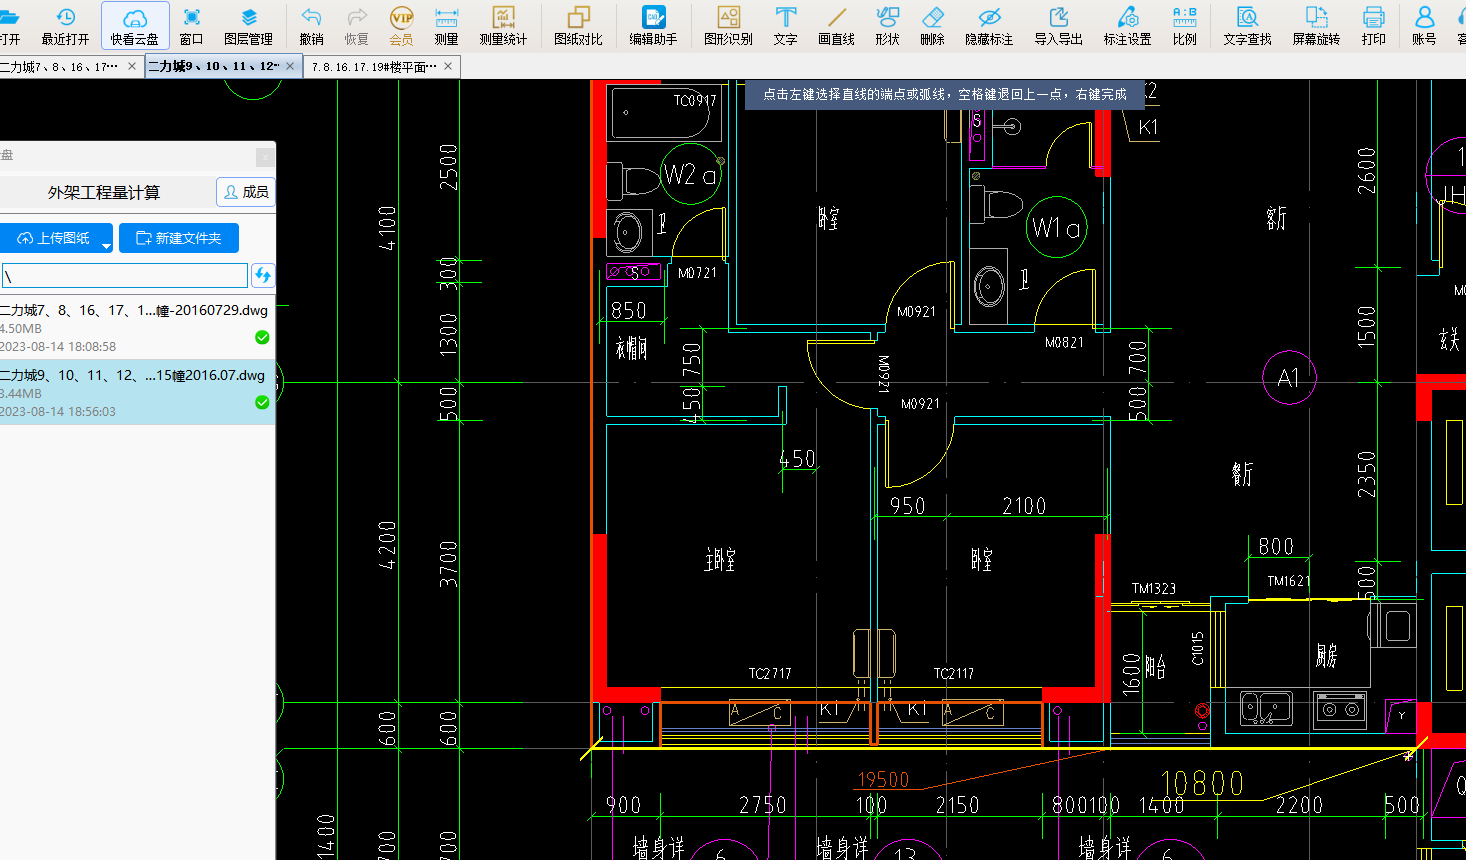Click the M0721 door label
This screenshot has height=860, width=1466.
697,273
